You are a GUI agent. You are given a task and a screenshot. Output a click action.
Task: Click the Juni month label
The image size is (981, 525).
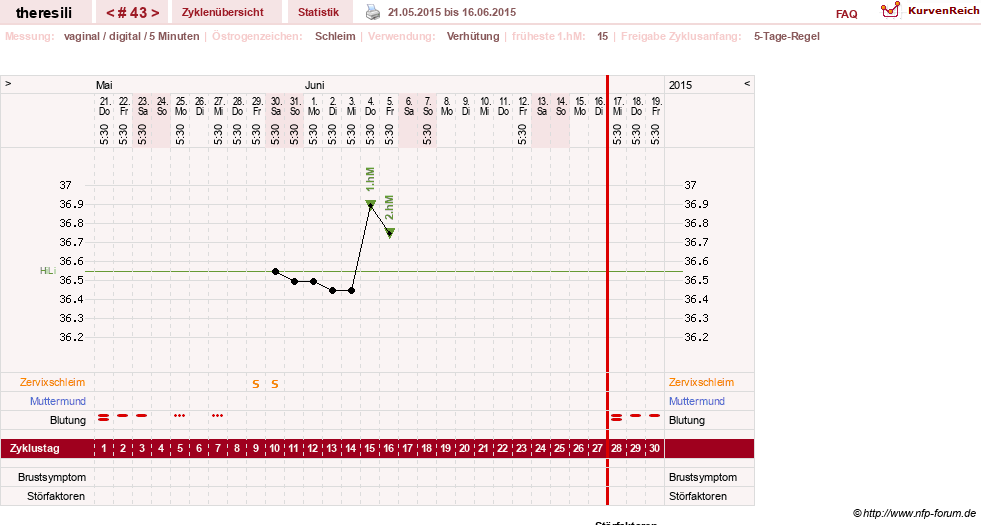(x=315, y=85)
